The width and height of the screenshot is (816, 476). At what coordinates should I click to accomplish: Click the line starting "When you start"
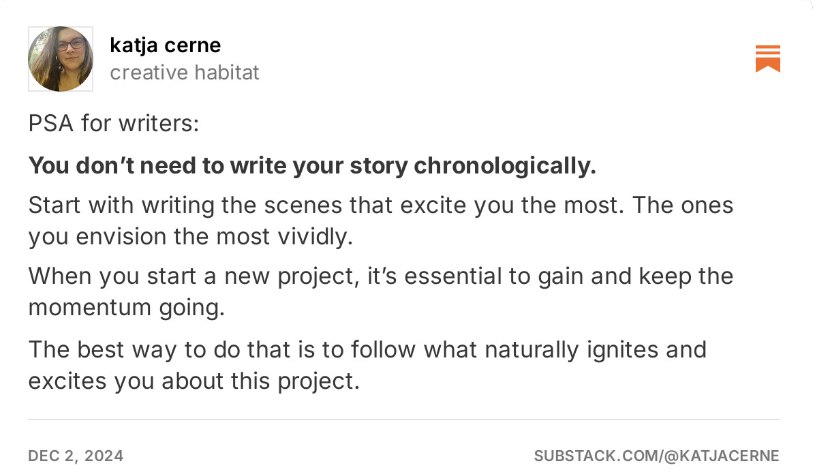coord(380,275)
